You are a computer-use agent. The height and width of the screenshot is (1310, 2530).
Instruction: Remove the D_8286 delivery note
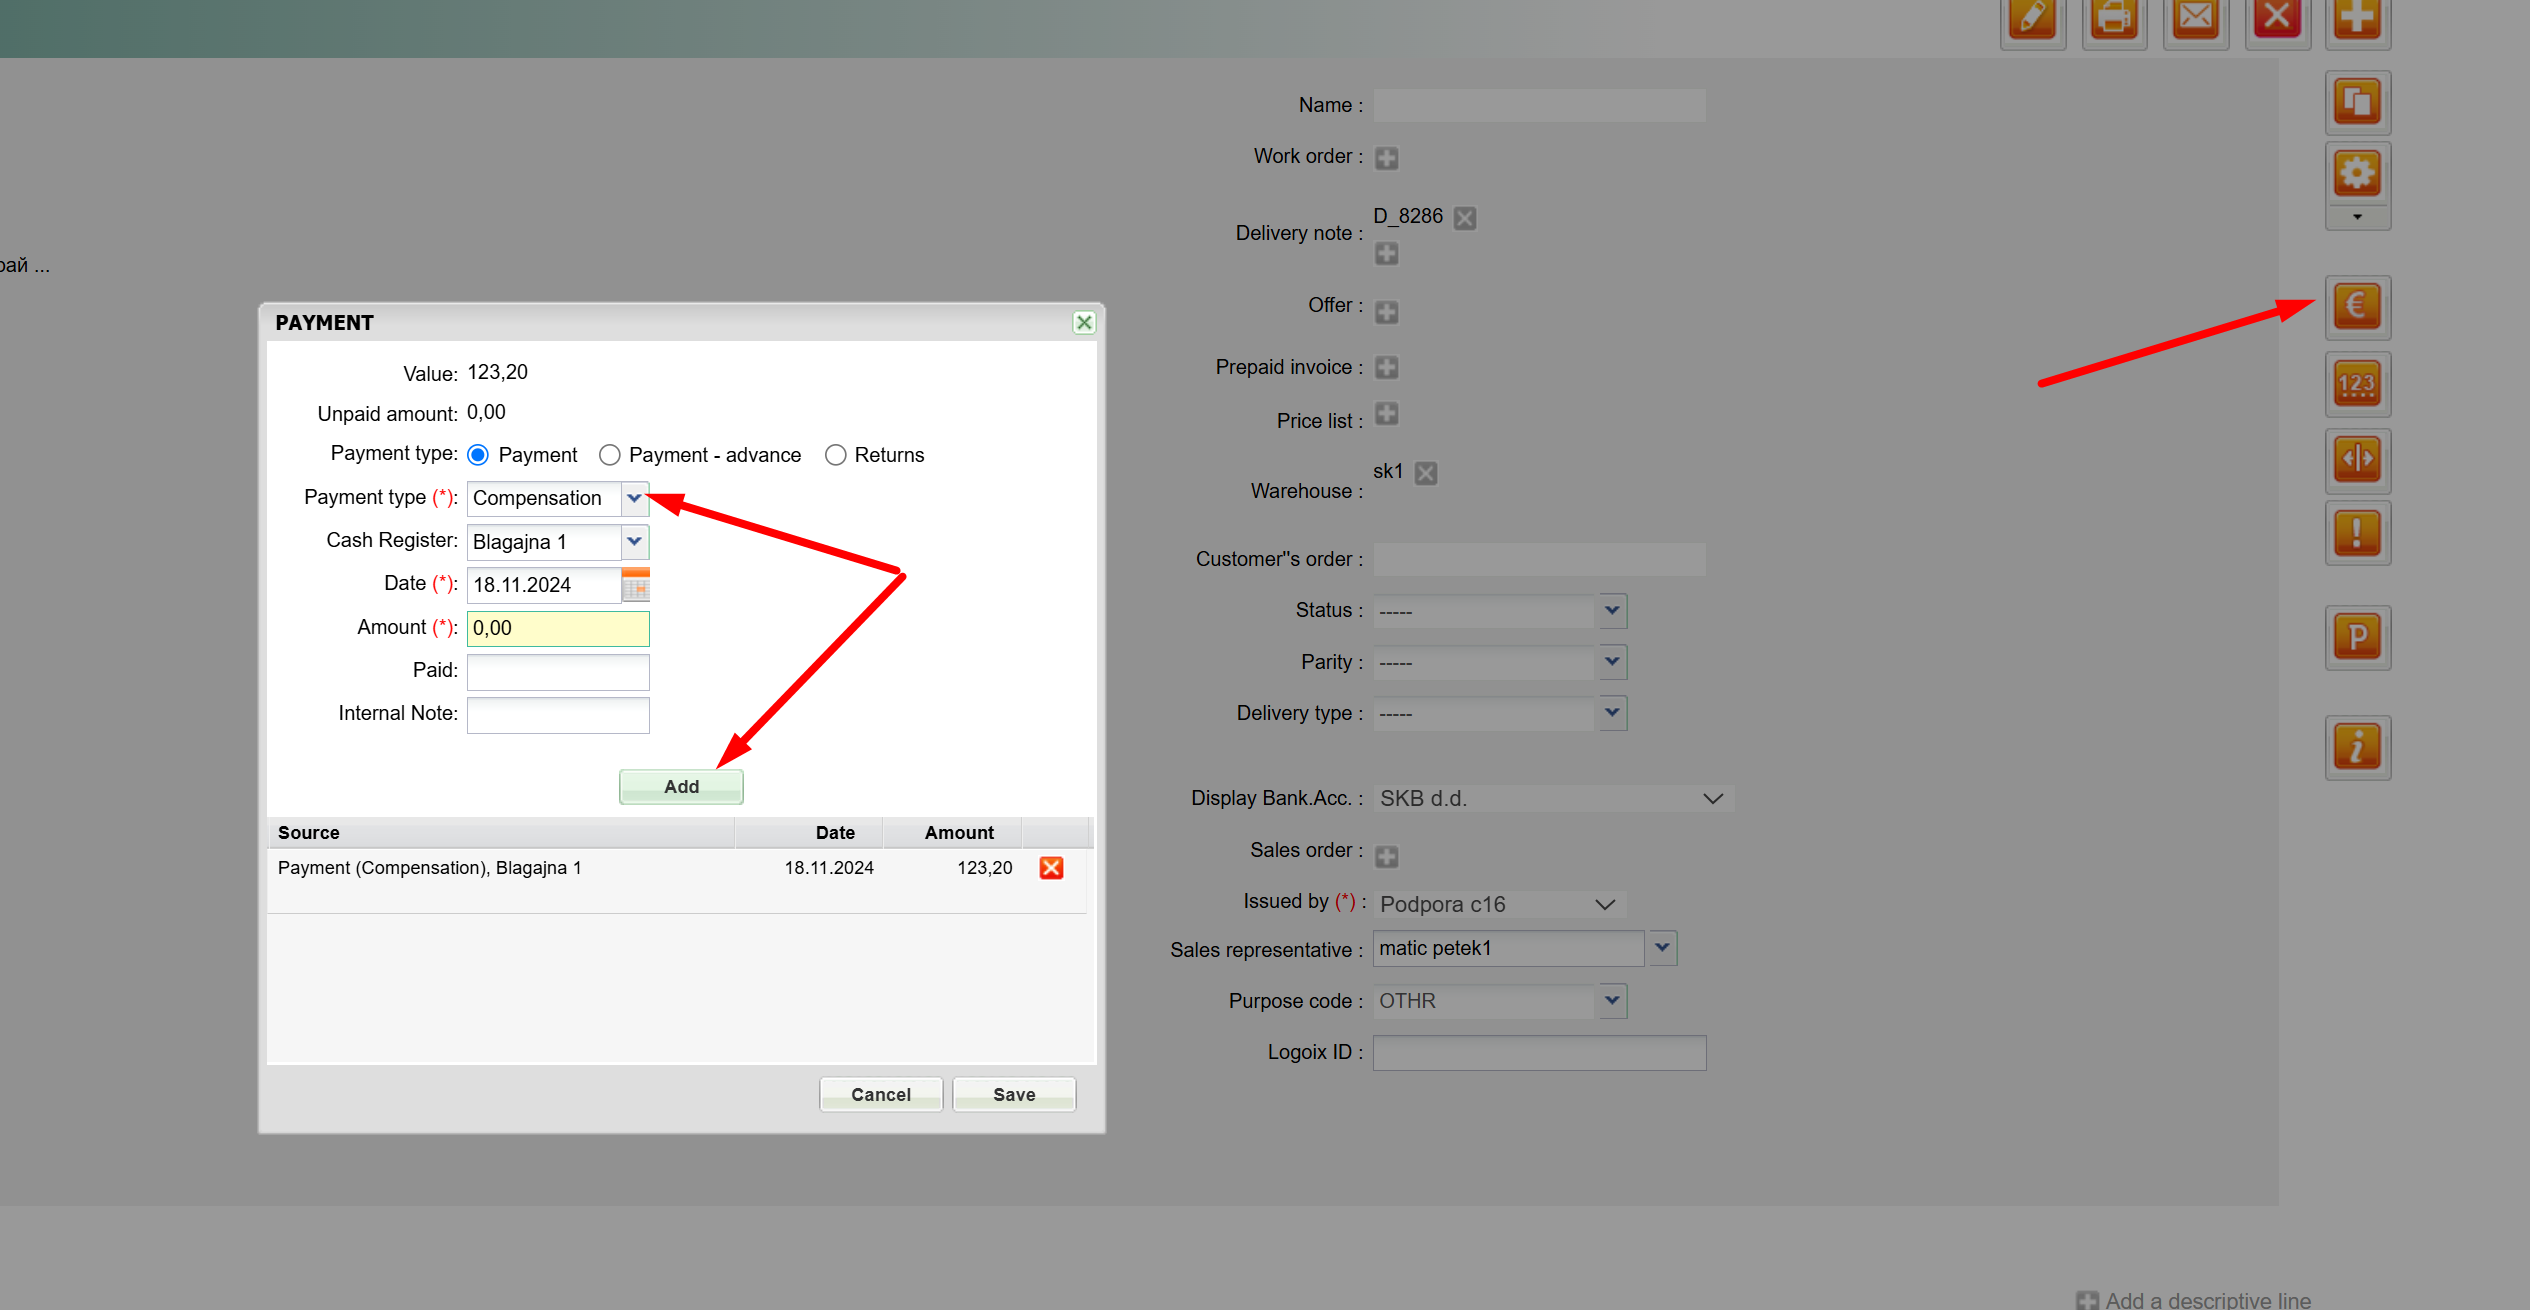1465,217
